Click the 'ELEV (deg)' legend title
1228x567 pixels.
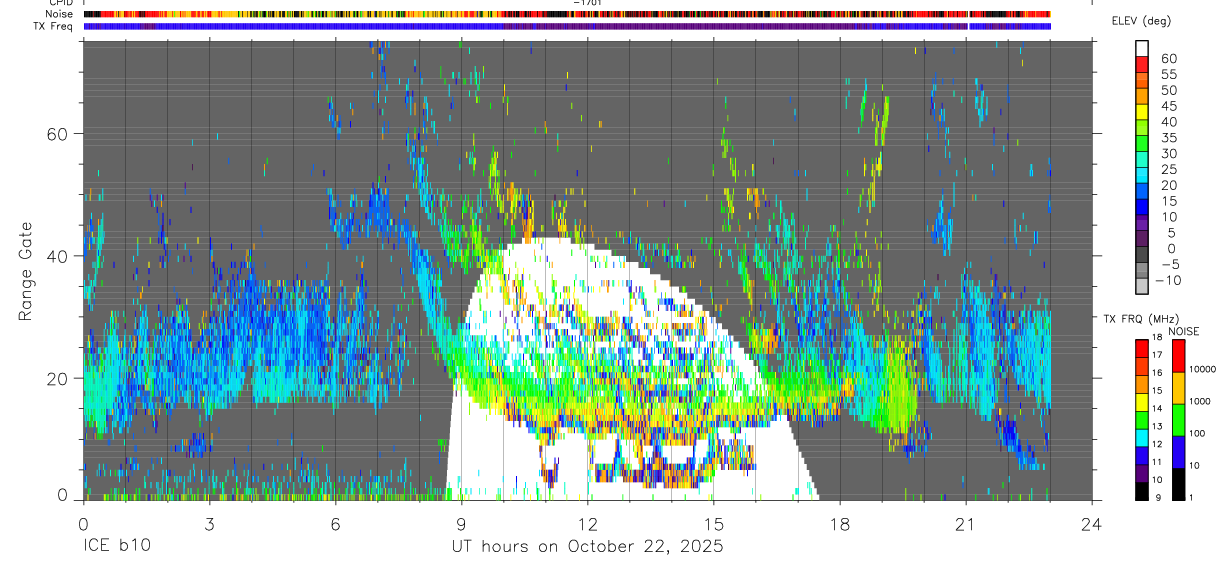point(1141,21)
